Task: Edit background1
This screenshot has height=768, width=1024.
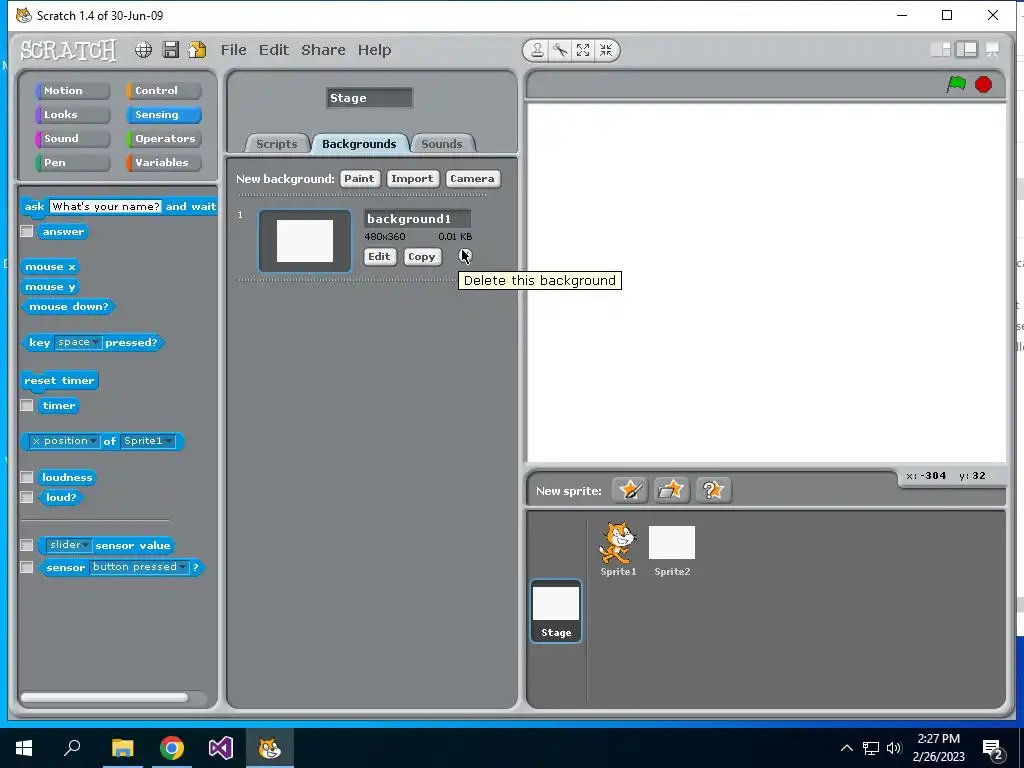Action: [379, 257]
